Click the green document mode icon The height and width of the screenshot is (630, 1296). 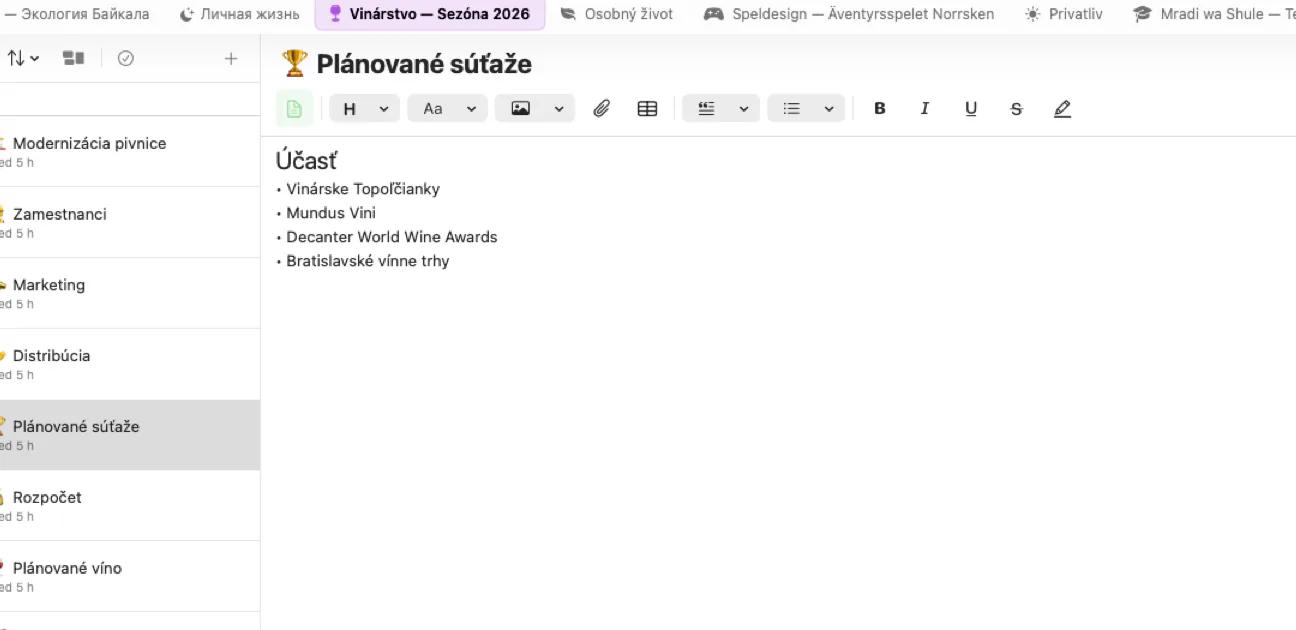click(x=294, y=109)
